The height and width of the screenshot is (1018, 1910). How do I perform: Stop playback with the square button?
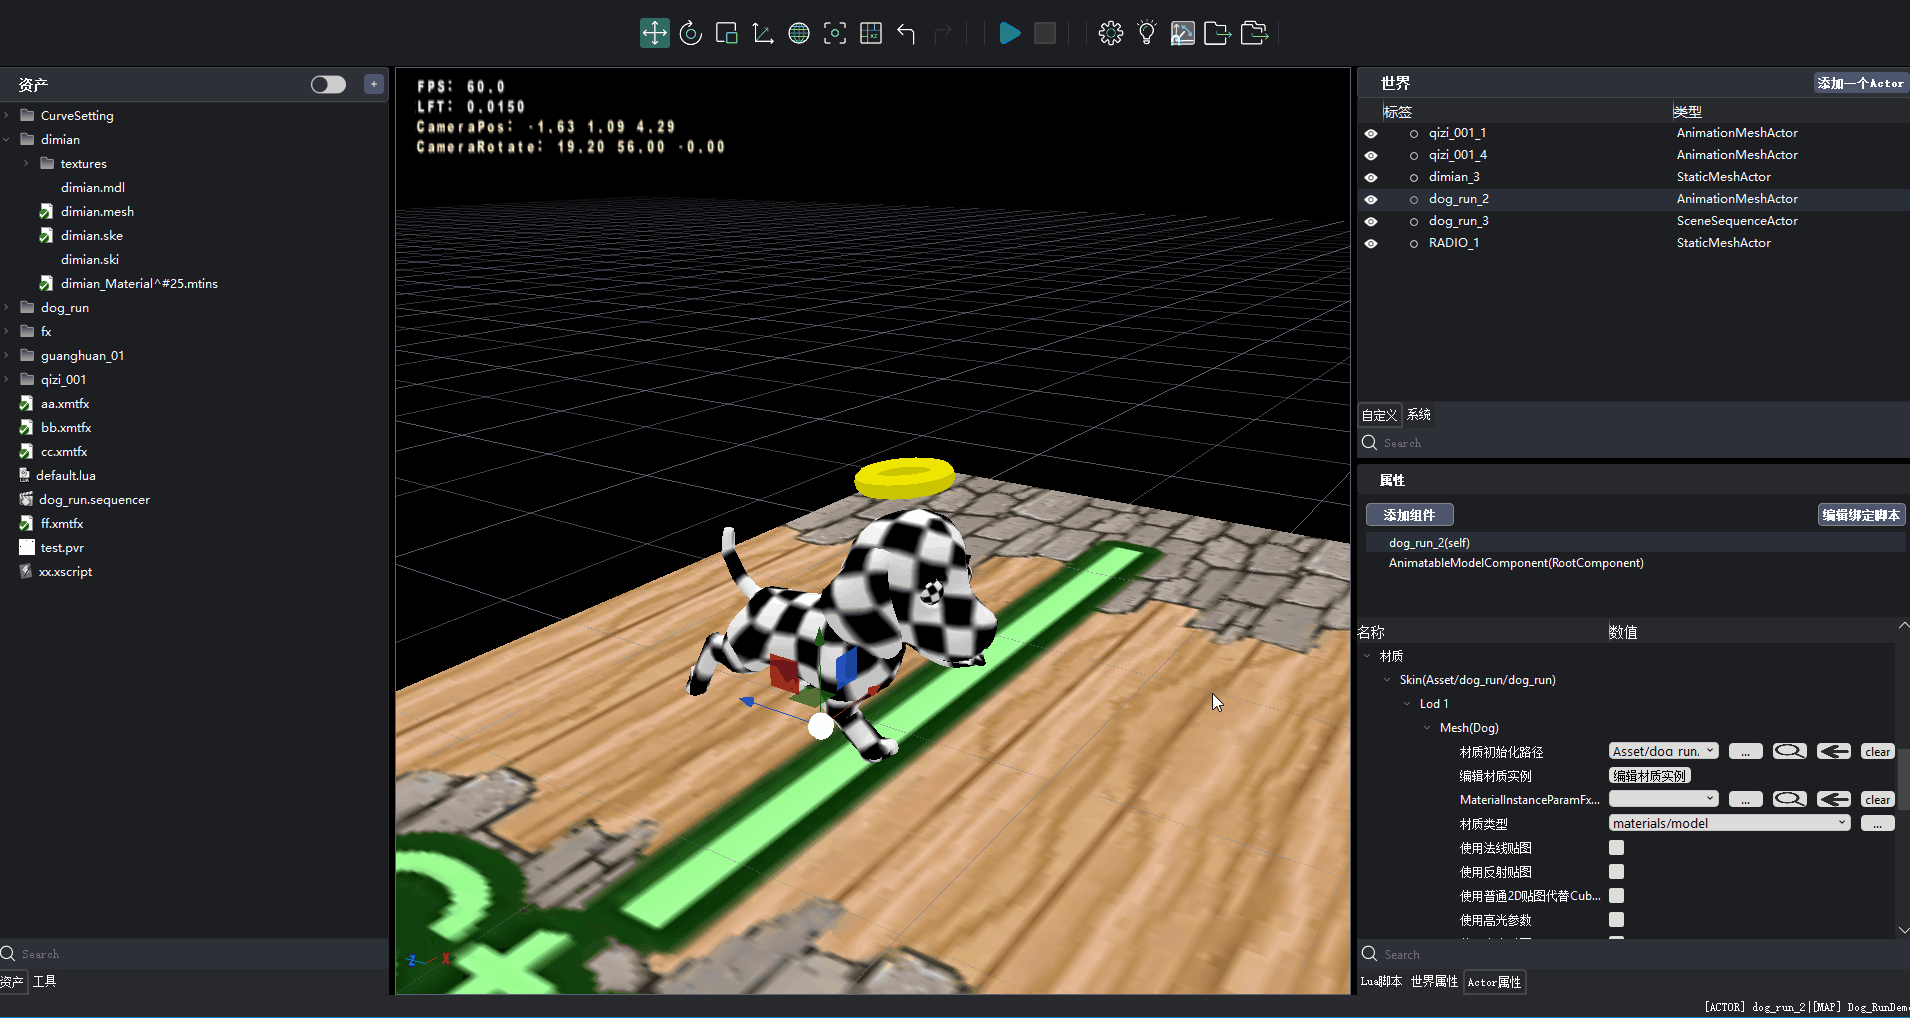click(x=1045, y=33)
